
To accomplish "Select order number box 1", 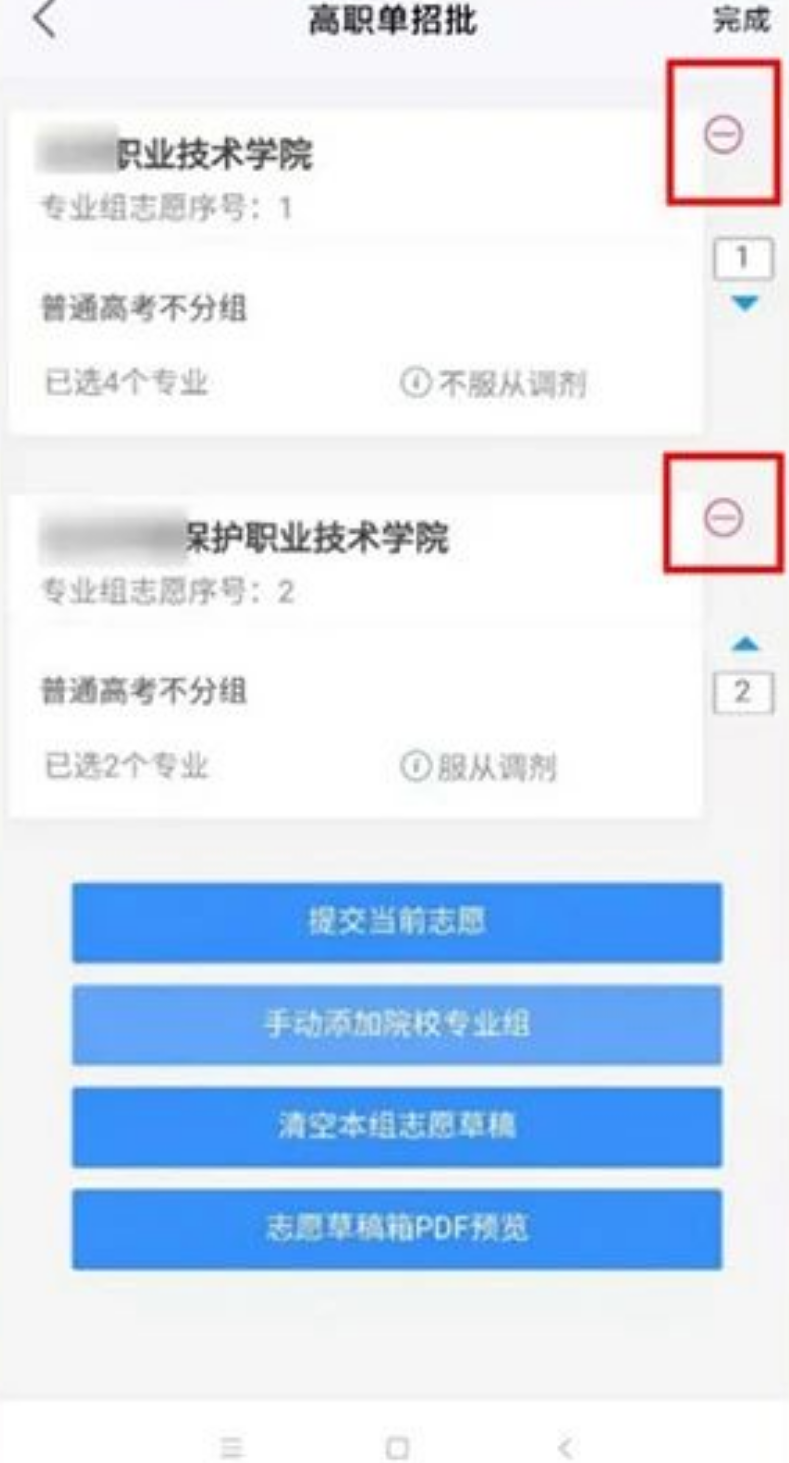I will (743, 259).
